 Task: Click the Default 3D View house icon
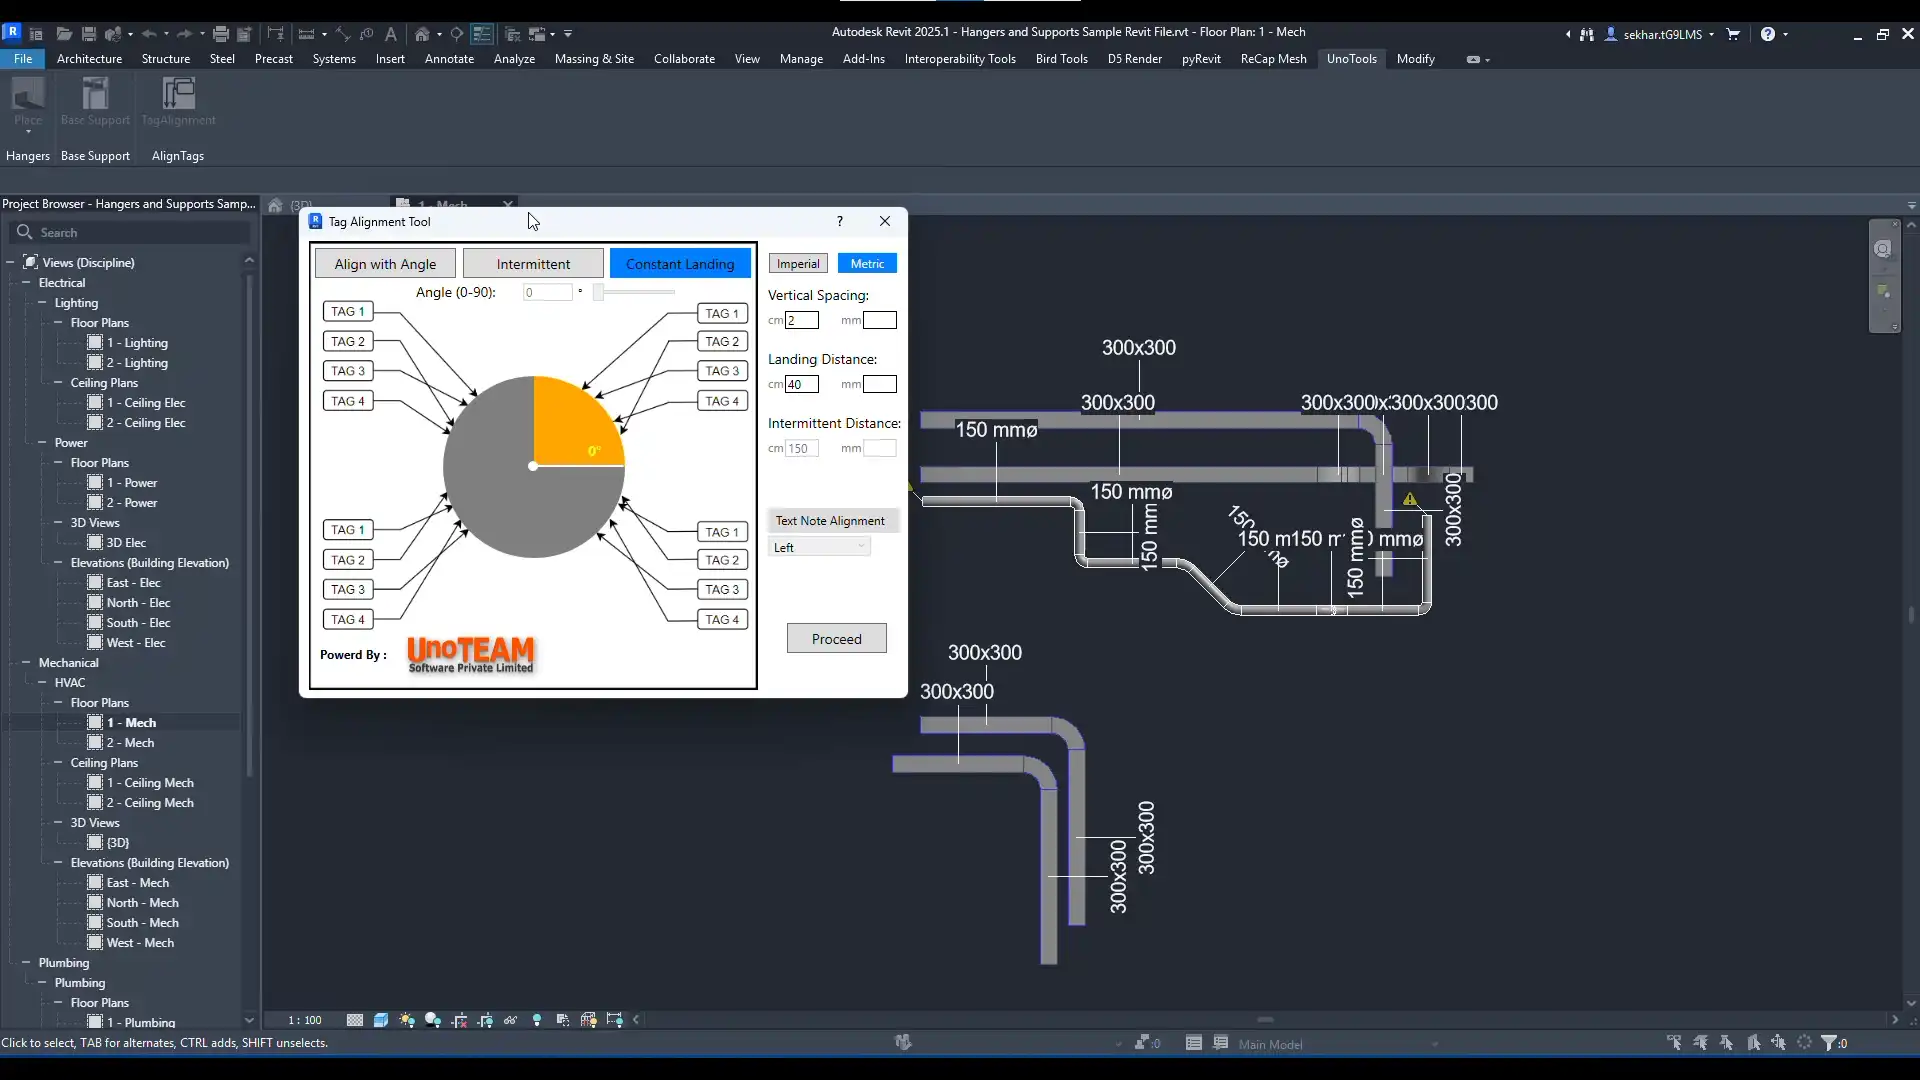coord(422,34)
